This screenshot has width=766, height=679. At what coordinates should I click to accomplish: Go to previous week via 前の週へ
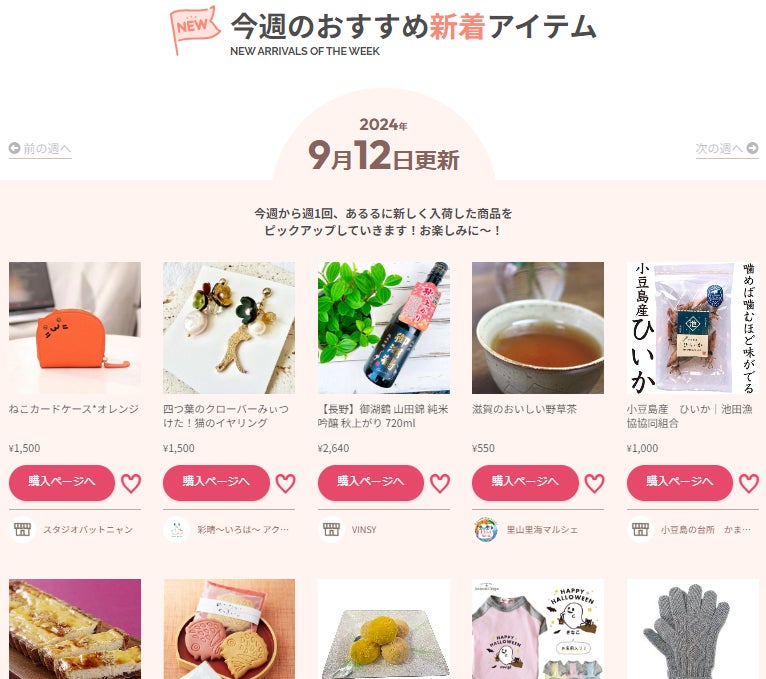point(40,149)
